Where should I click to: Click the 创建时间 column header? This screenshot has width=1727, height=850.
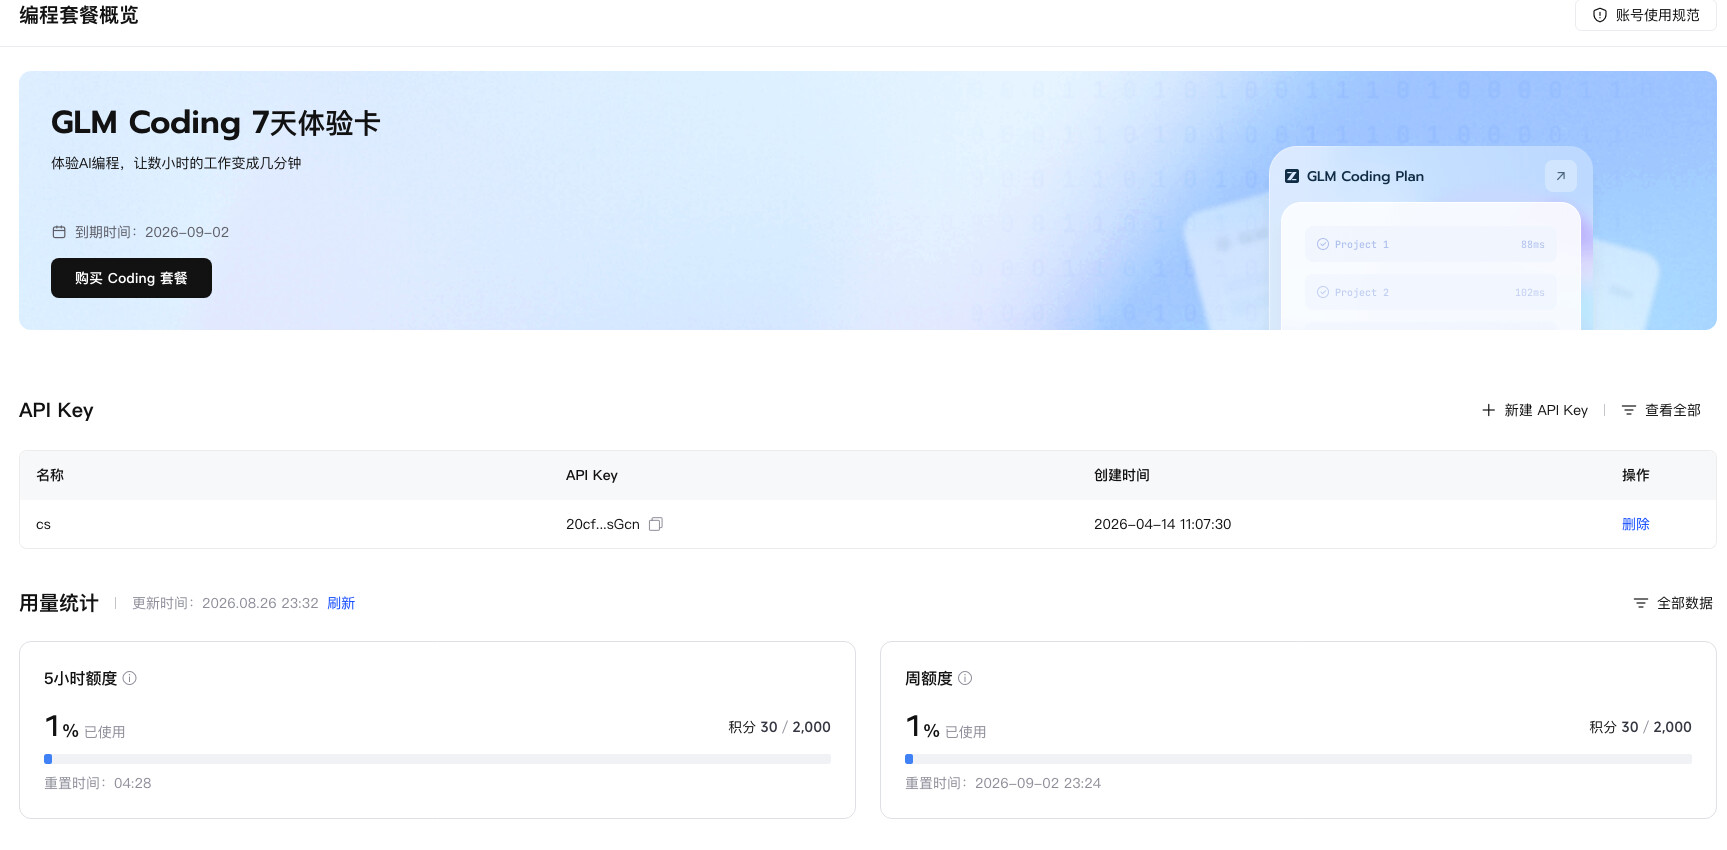tap(1122, 475)
